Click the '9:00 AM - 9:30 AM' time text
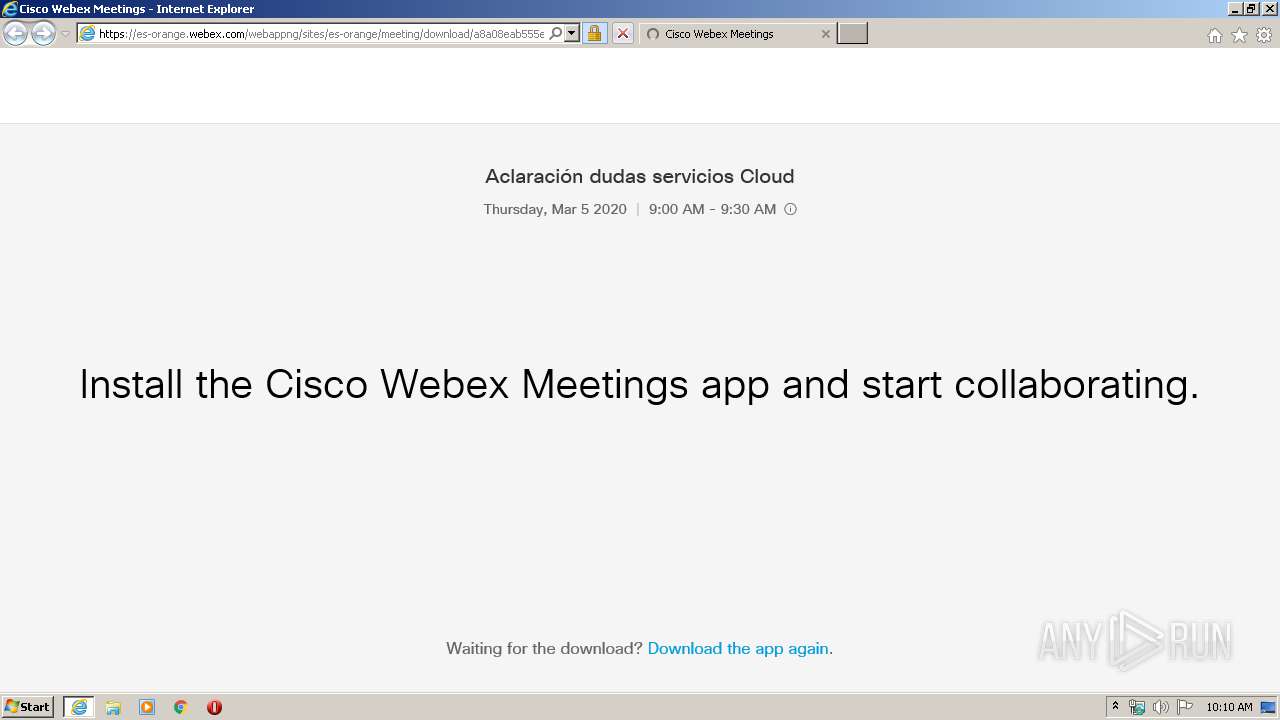This screenshot has height=720, width=1280. (x=712, y=209)
